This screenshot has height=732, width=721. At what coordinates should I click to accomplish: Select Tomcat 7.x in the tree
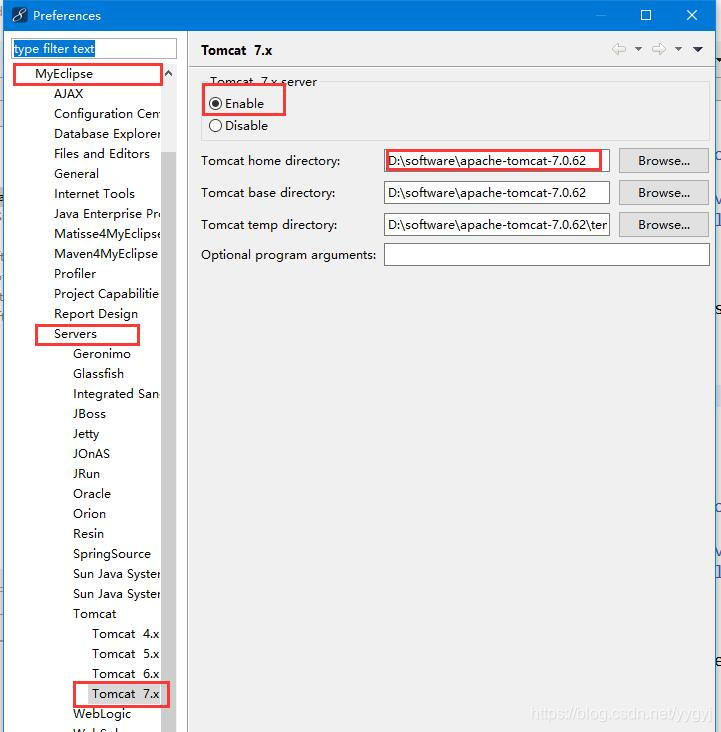[126, 694]
